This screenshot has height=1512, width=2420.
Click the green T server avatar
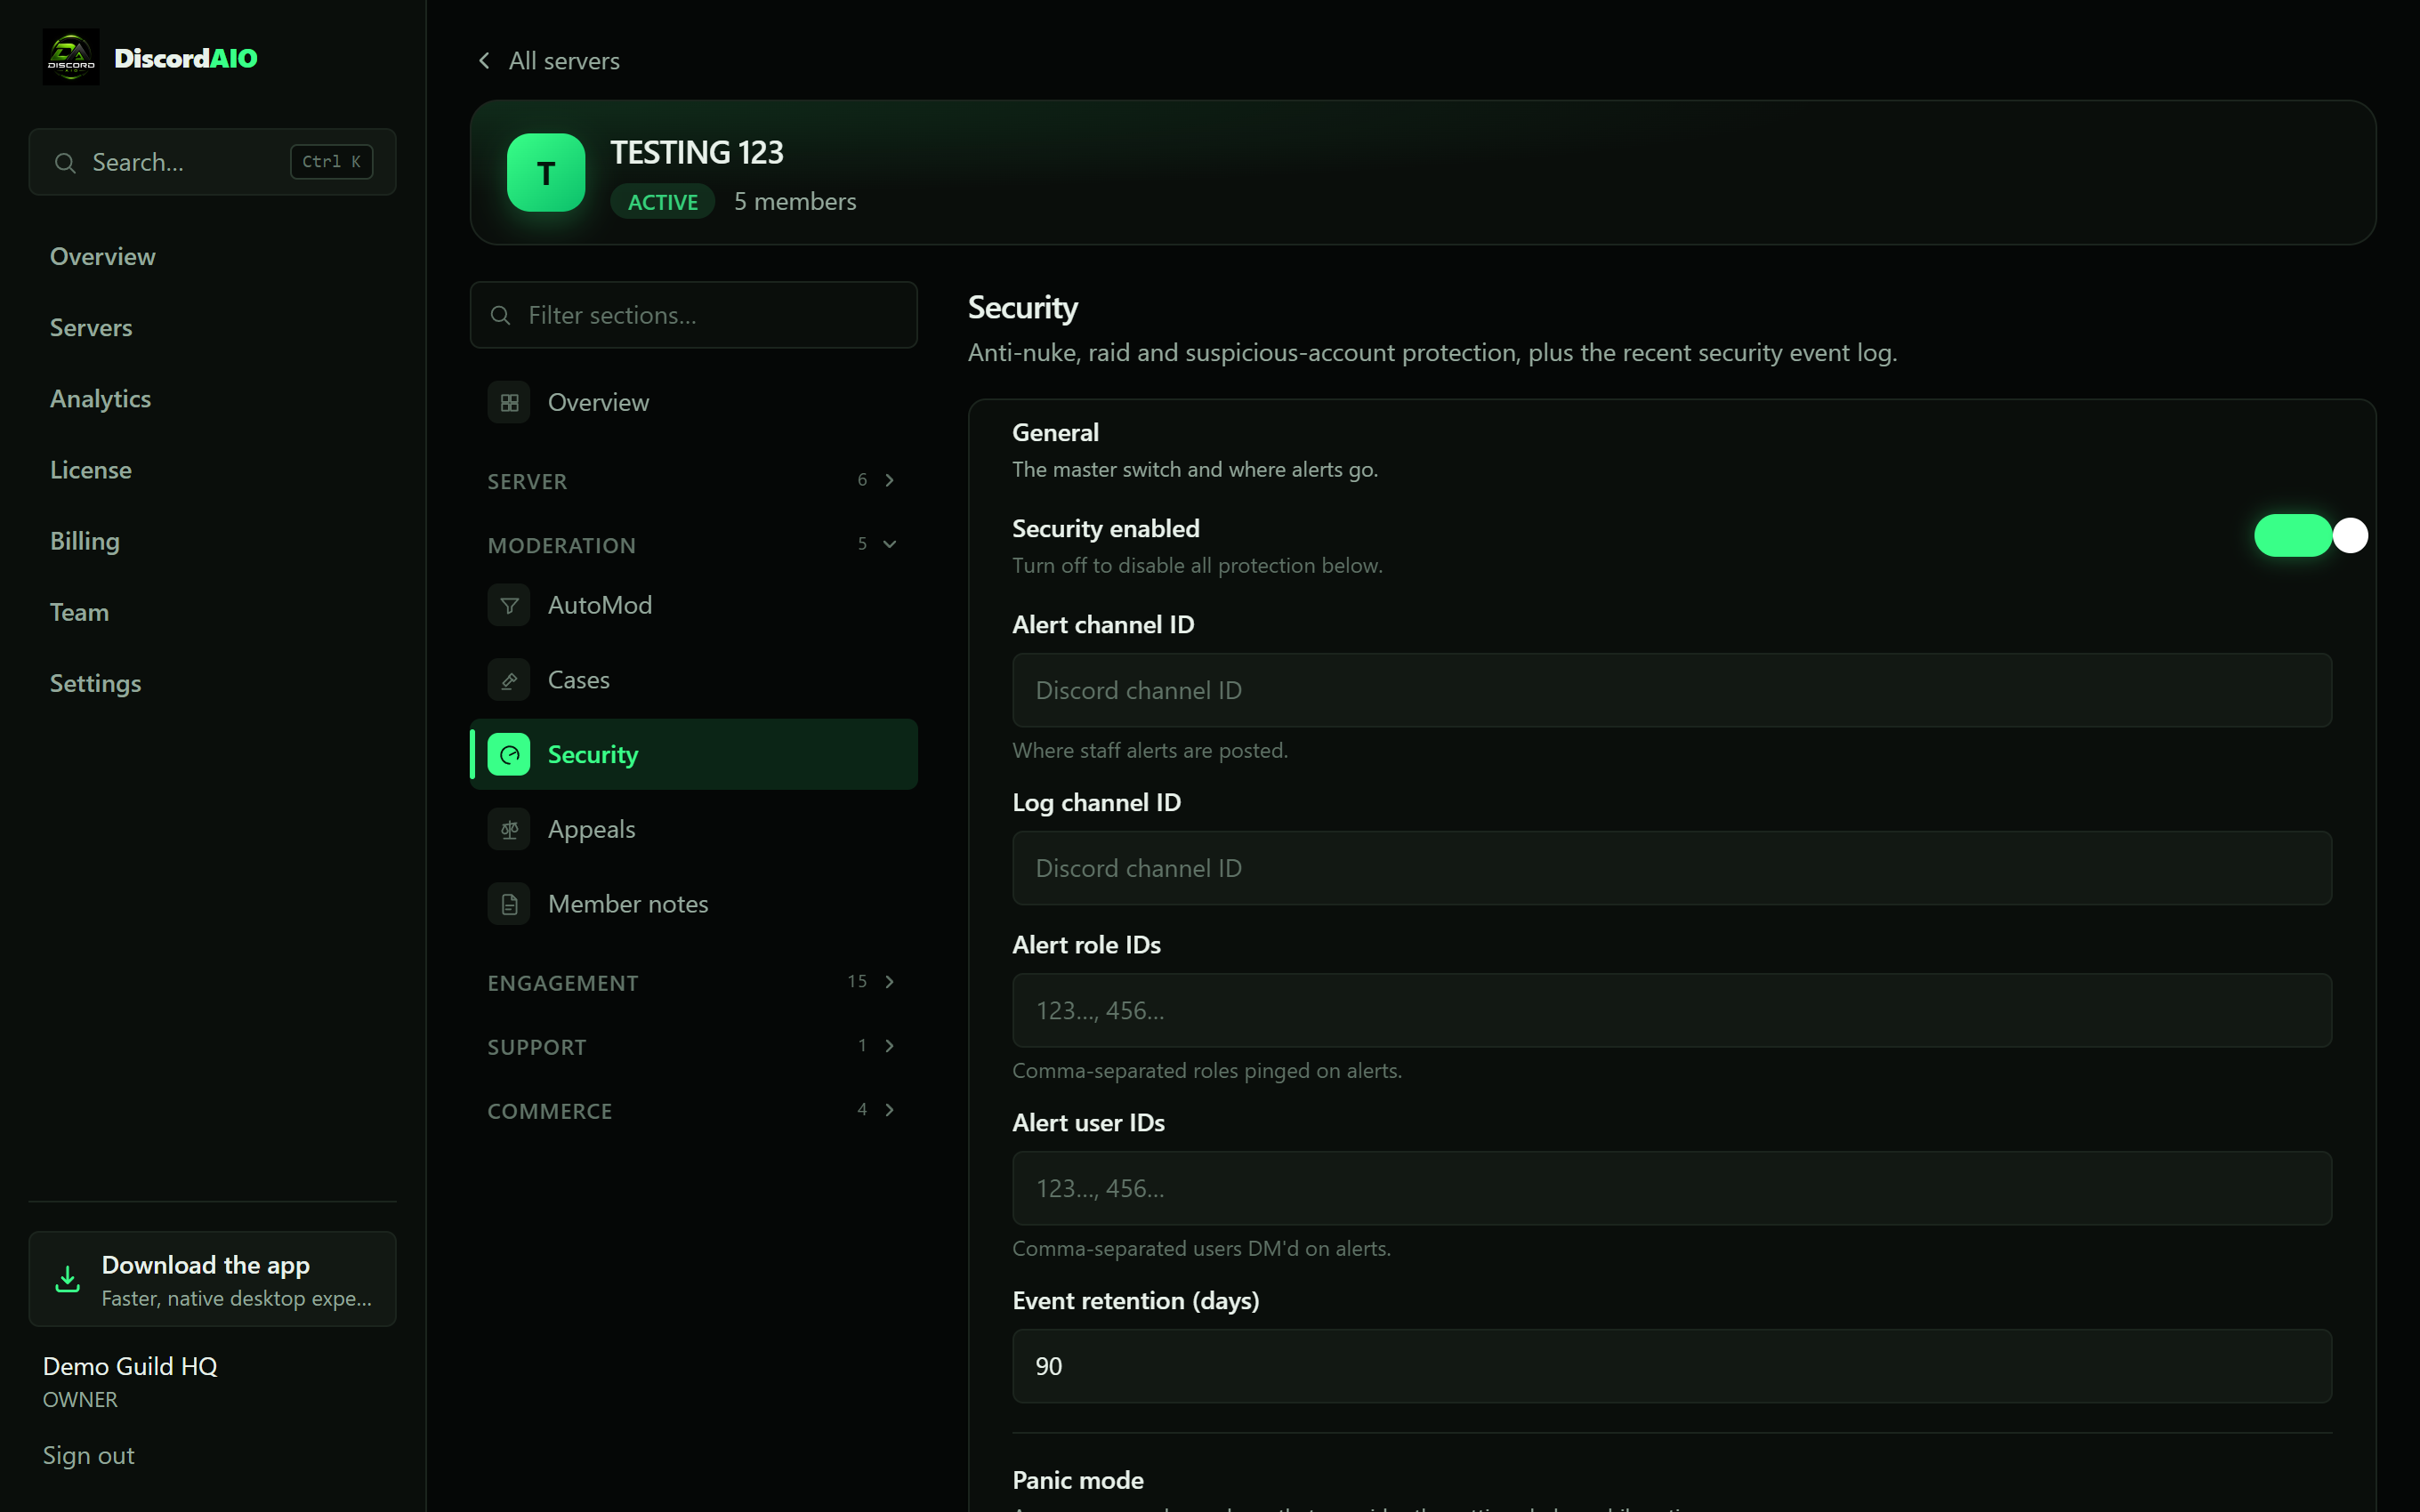546,172
